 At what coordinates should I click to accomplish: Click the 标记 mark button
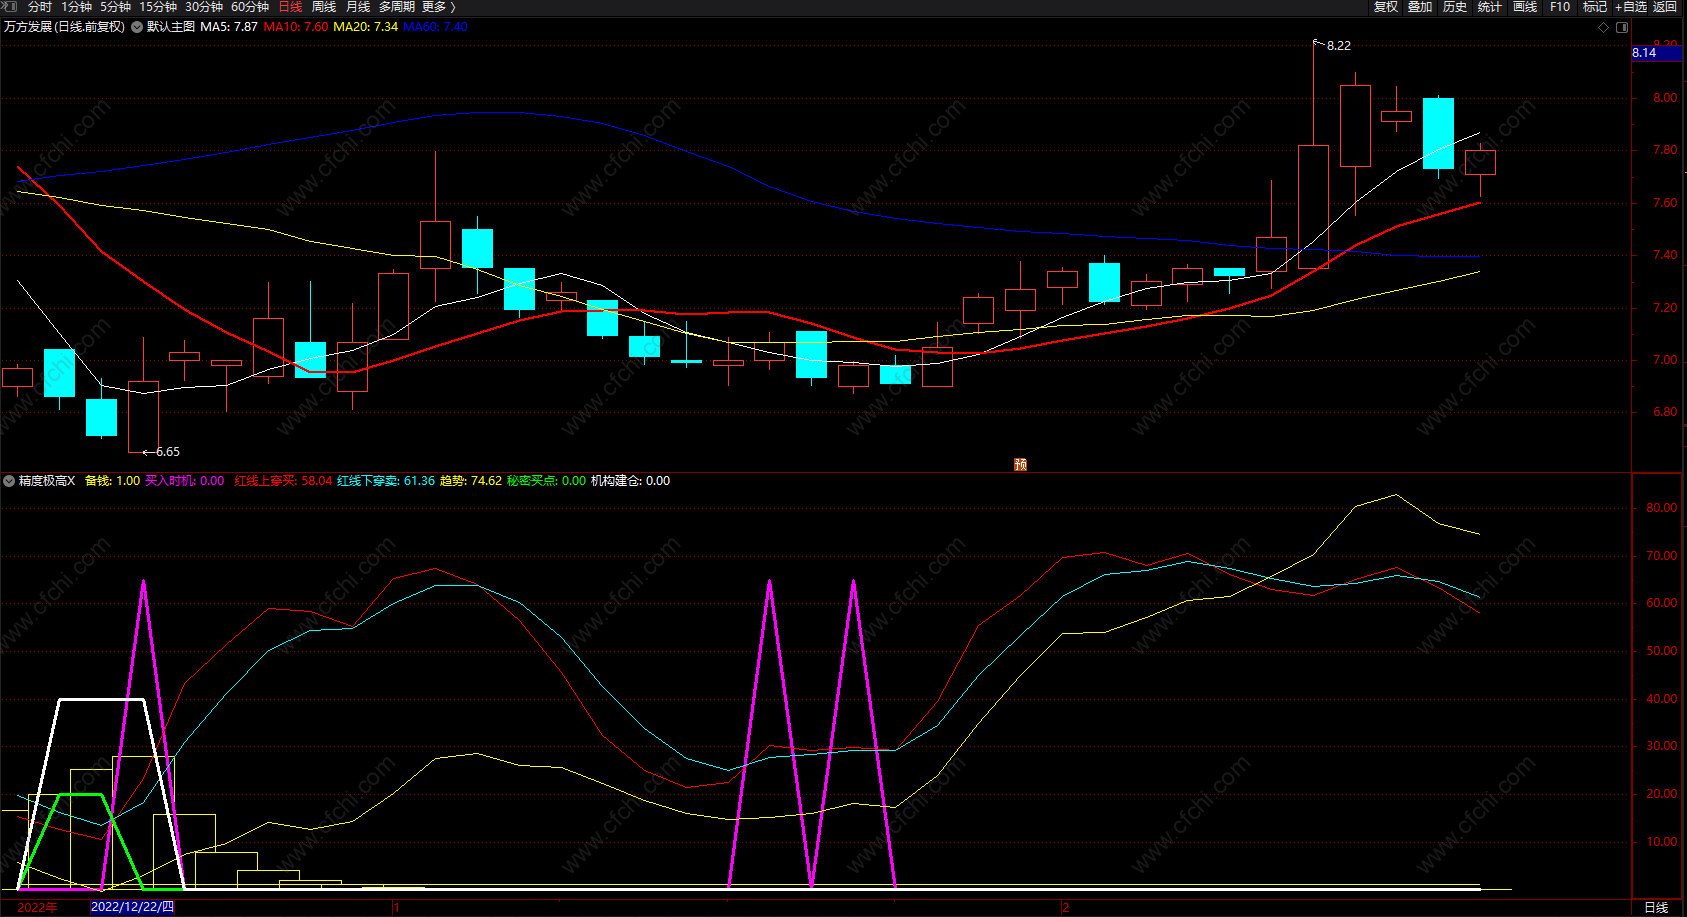1595,7
